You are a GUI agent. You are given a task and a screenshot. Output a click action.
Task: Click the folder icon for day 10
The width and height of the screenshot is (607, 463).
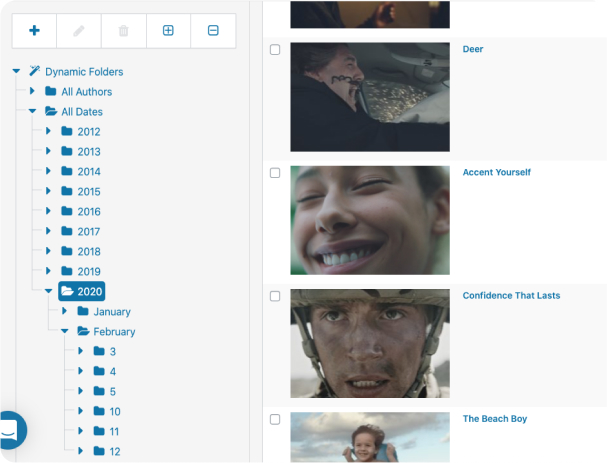99,411
